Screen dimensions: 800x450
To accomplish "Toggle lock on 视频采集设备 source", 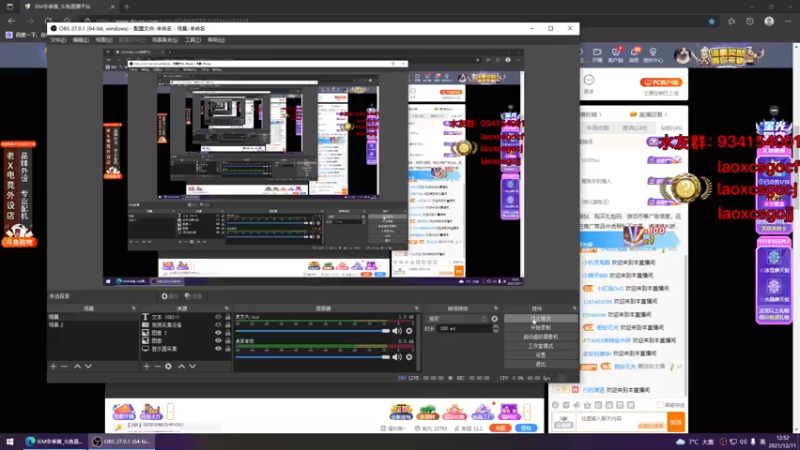I will [228, 325].
